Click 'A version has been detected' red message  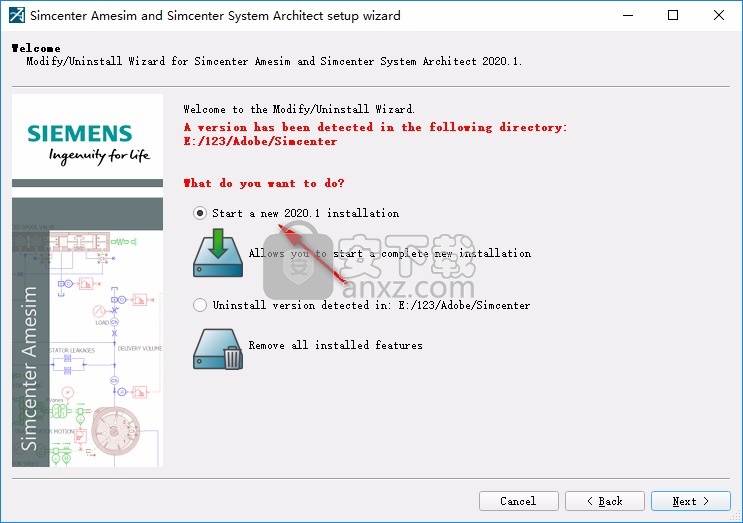pos(375,127)
